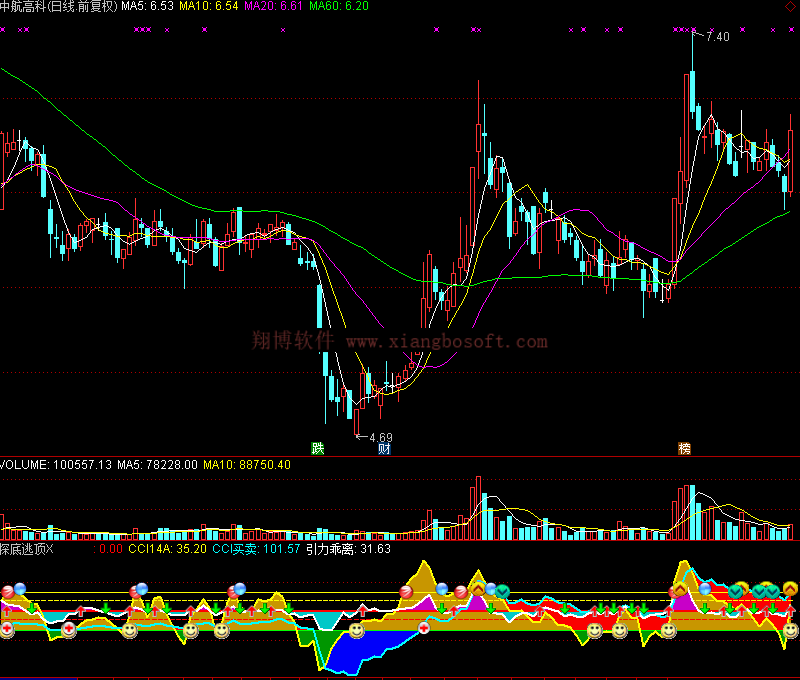
Task: Click the 7.40 high price label
Action: tap(717, 37)
